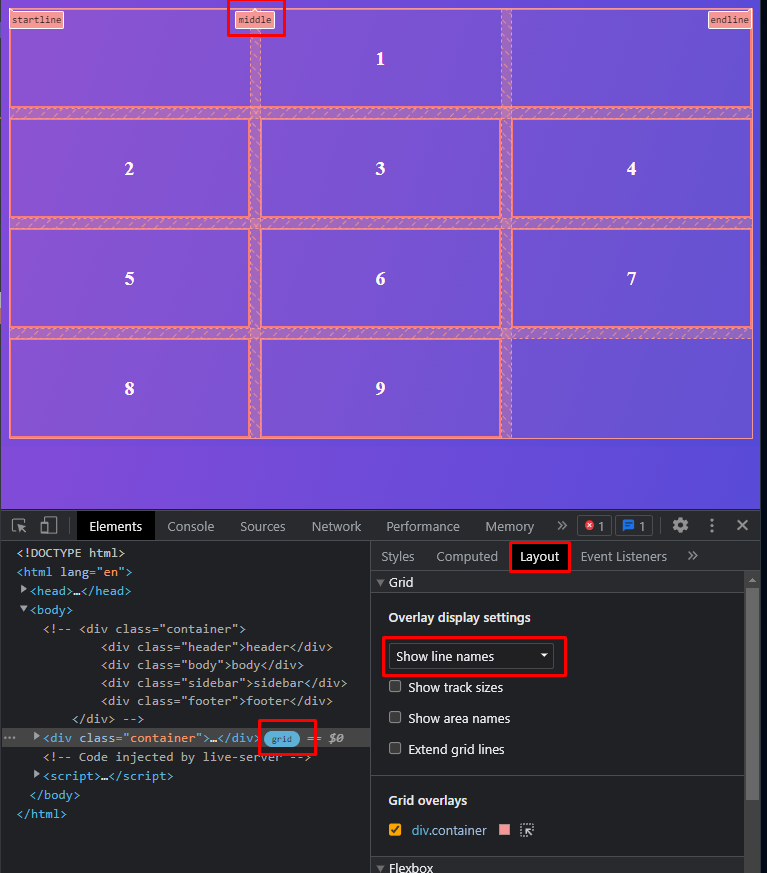Open the Event Listeners pane
This screenshot has height=873, width=767.
pyautogui.click(x=623, y=556)
